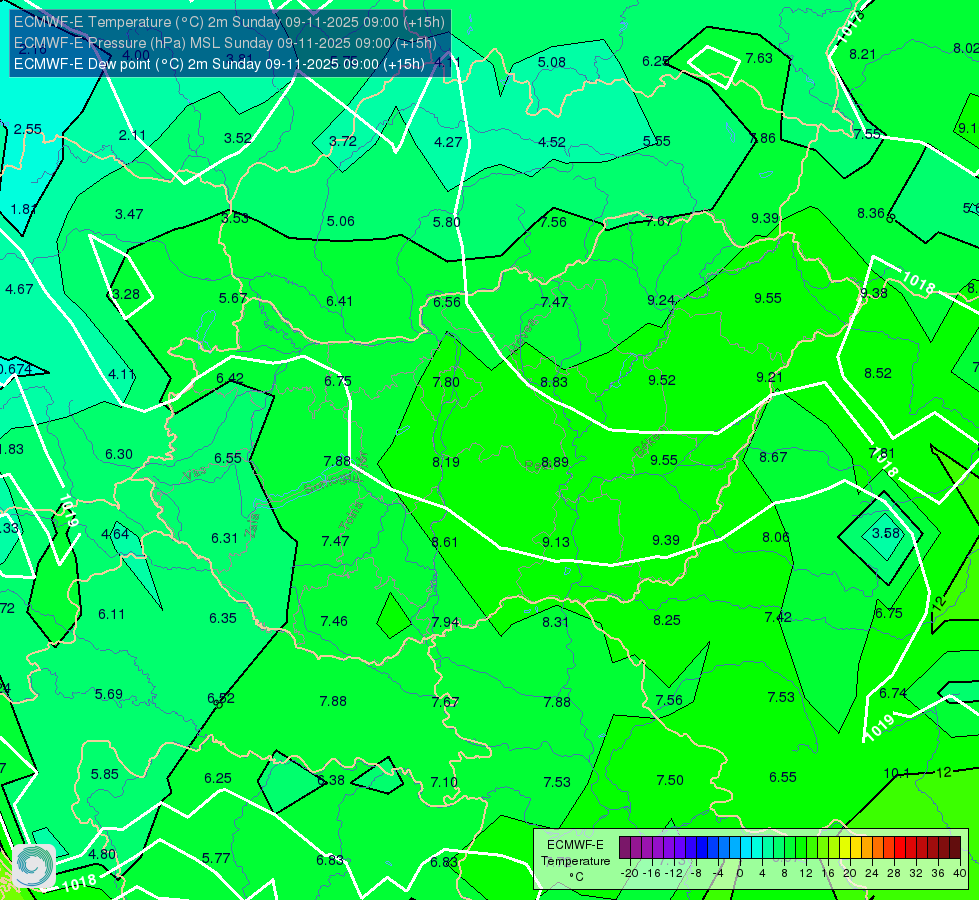The height and width of the screenshot is (900, 979).
Task: Click the 3.28 value inside the white polygon
Action: [x=125, y=294]
